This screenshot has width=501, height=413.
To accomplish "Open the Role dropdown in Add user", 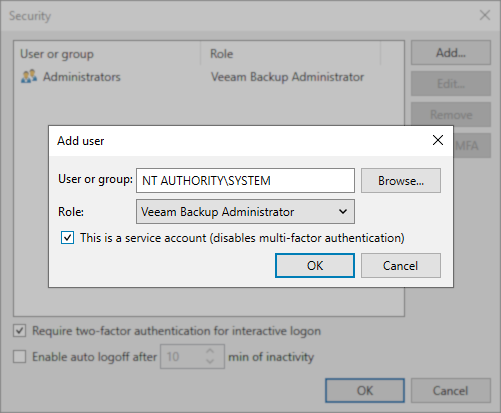I will point(245,212).
